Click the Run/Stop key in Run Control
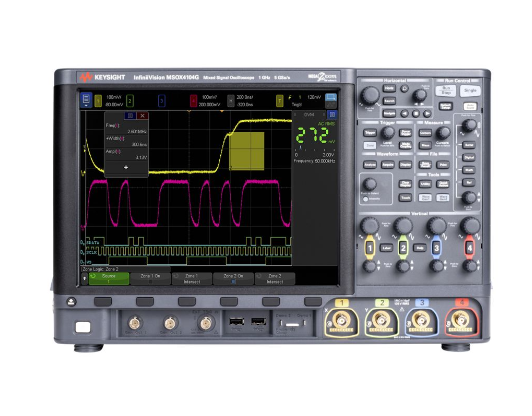The height and width of the screenshot is (416, 532). pos(445,91)
